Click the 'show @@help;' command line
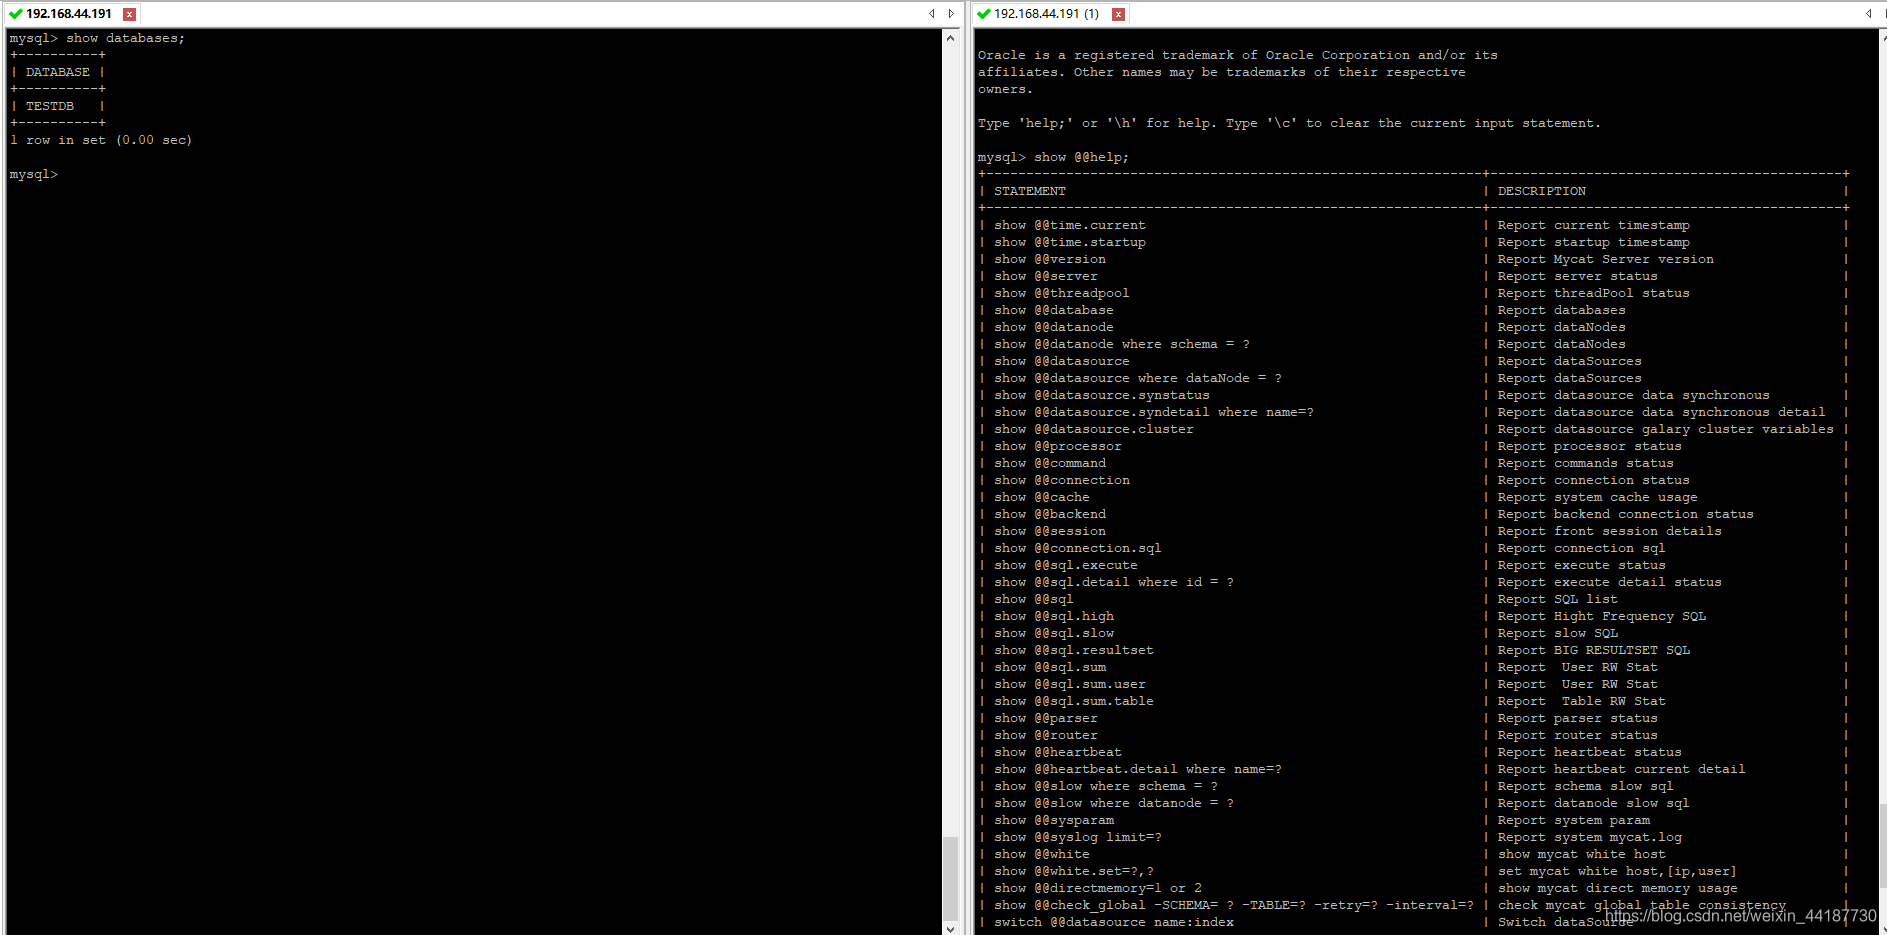The height and width of the screenshot is (935, 1887). pyautogui.click(x=1053, y=157)
